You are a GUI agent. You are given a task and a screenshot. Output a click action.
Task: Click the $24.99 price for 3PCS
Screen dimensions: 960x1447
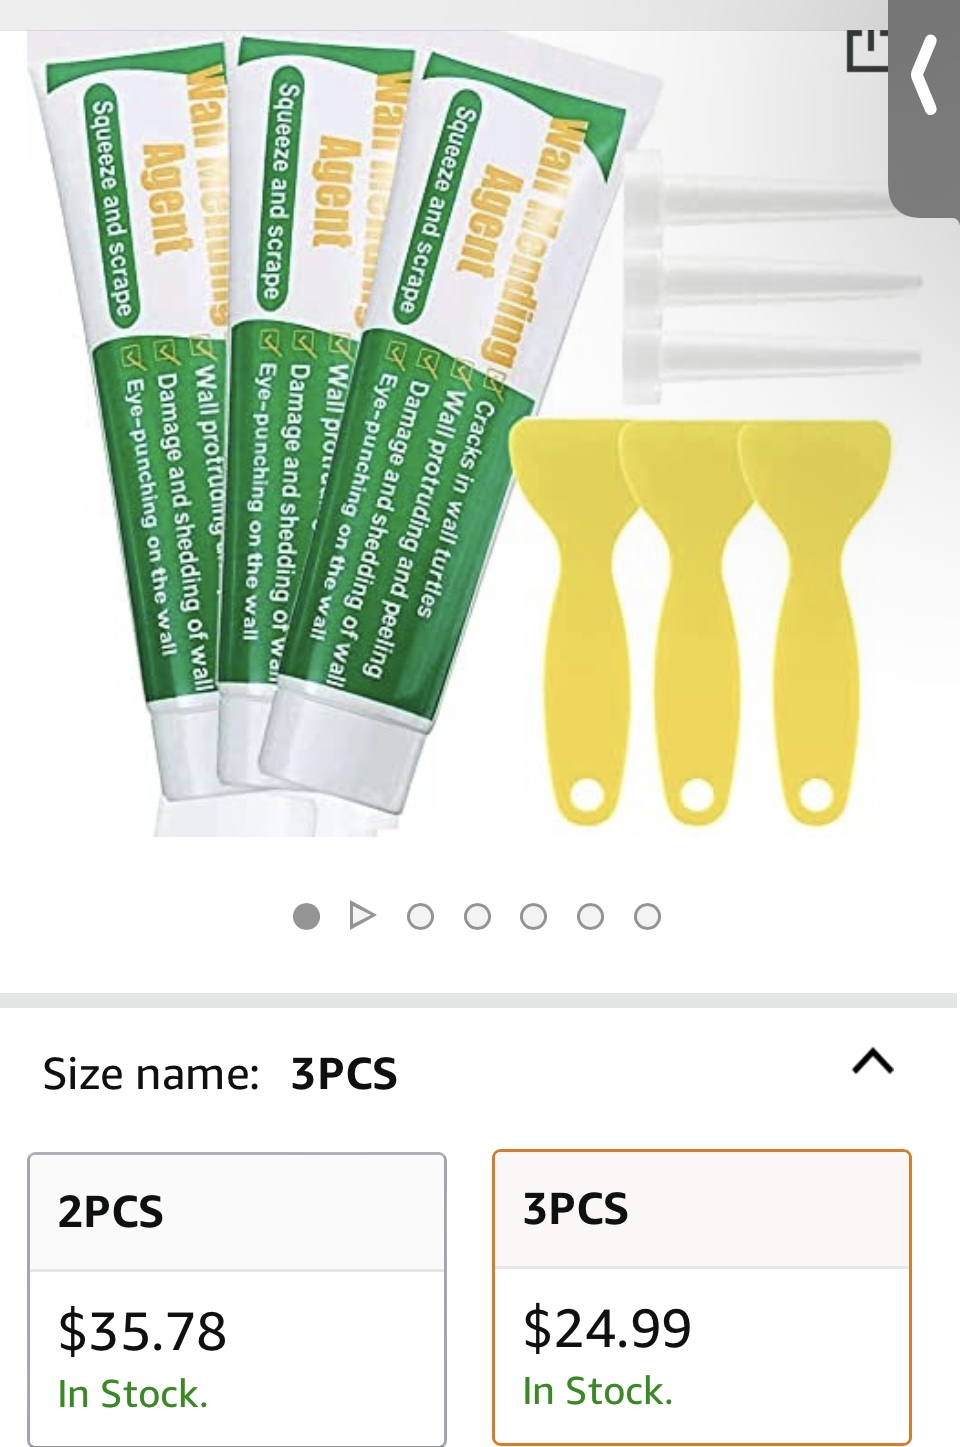pos(607,1328)
